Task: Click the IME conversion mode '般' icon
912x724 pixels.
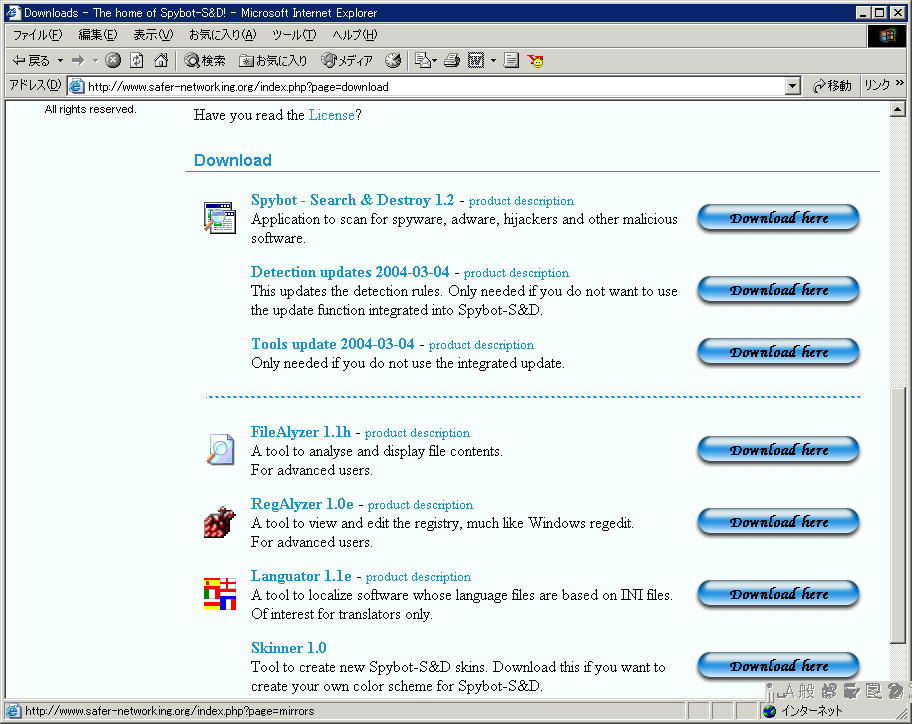Action: (807, 691)
